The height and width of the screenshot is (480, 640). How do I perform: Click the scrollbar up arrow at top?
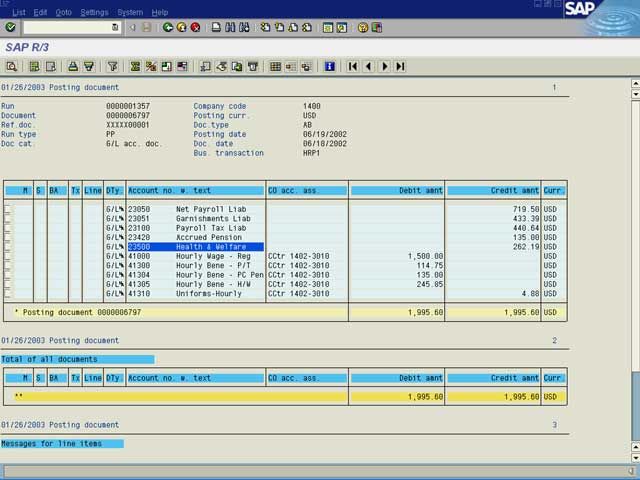636,83
